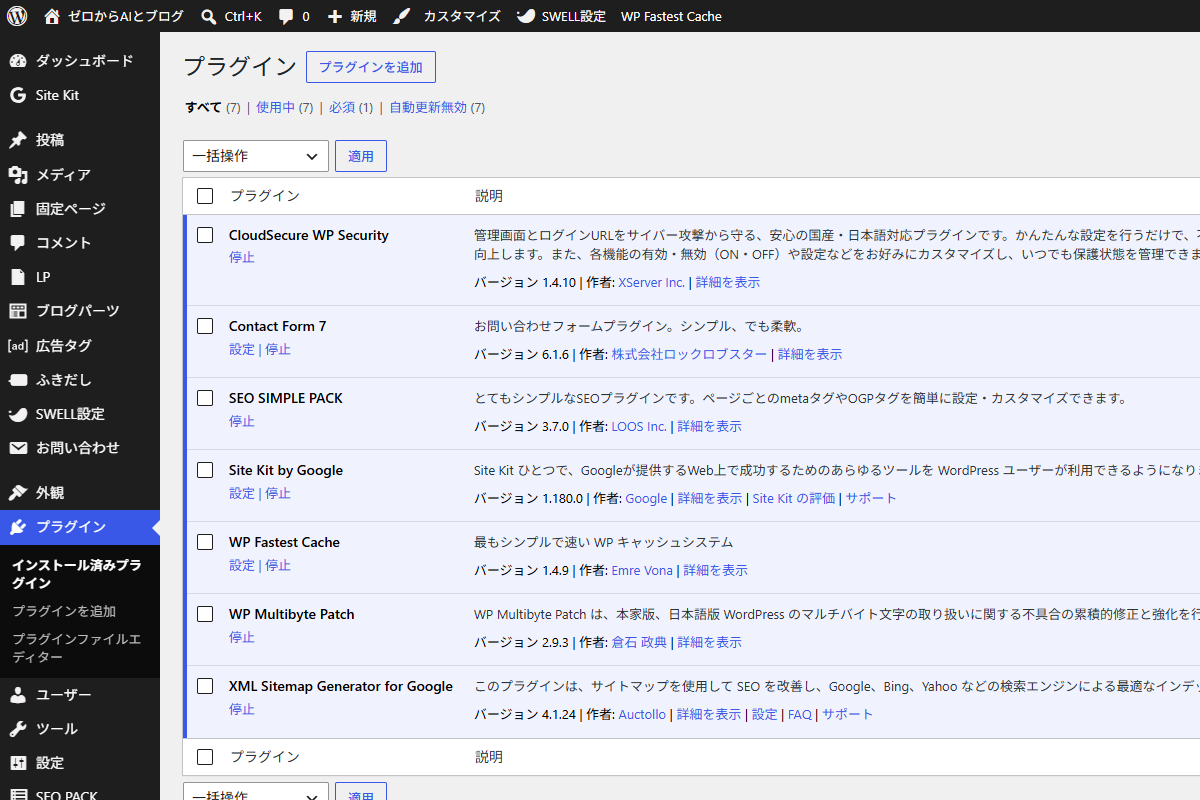Check the WP Multibyte Patch checkbox
Screen dimensions: 1200x800
pos(205,614)
